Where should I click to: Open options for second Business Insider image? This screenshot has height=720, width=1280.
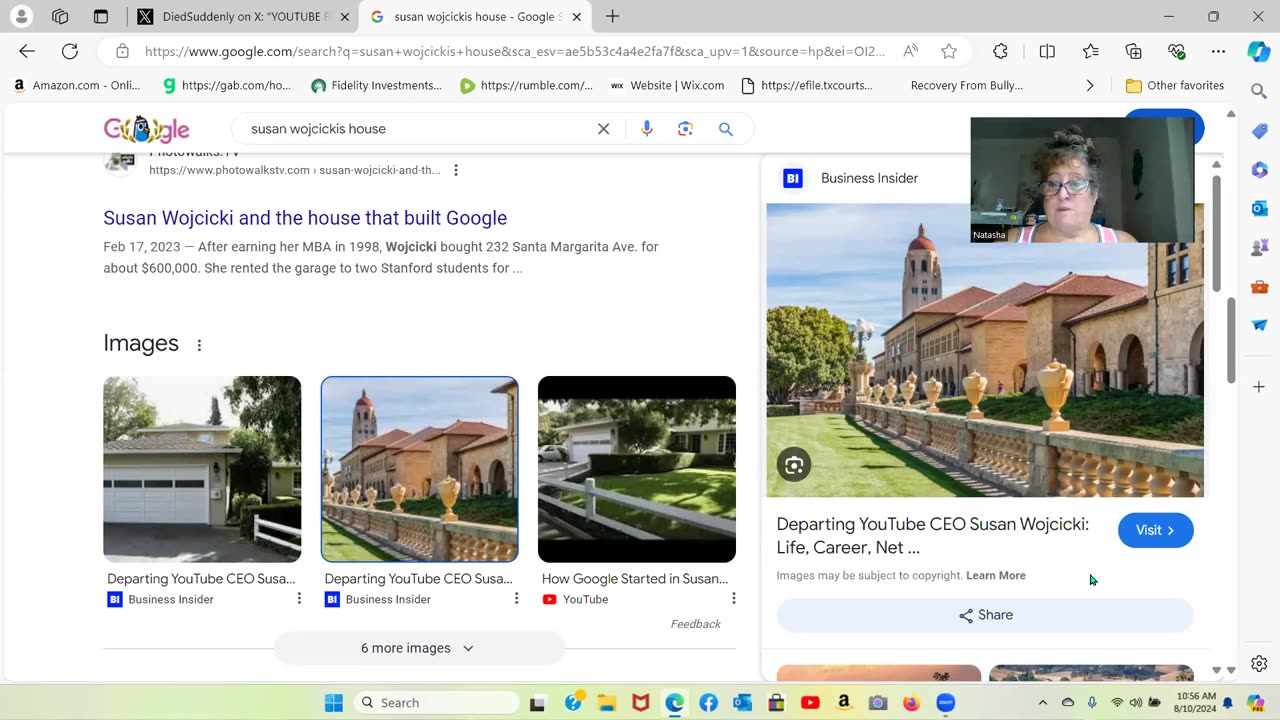point(516,598)
